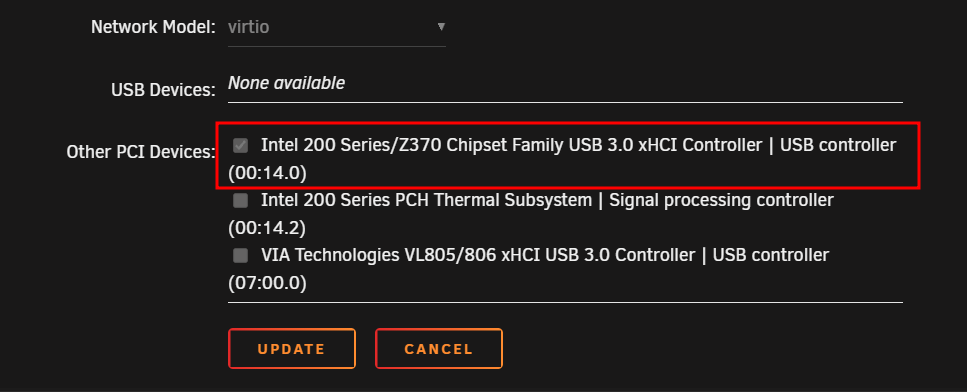967x392 pixels.
Task: Click the UPDATE button
Action: point(292,349)
